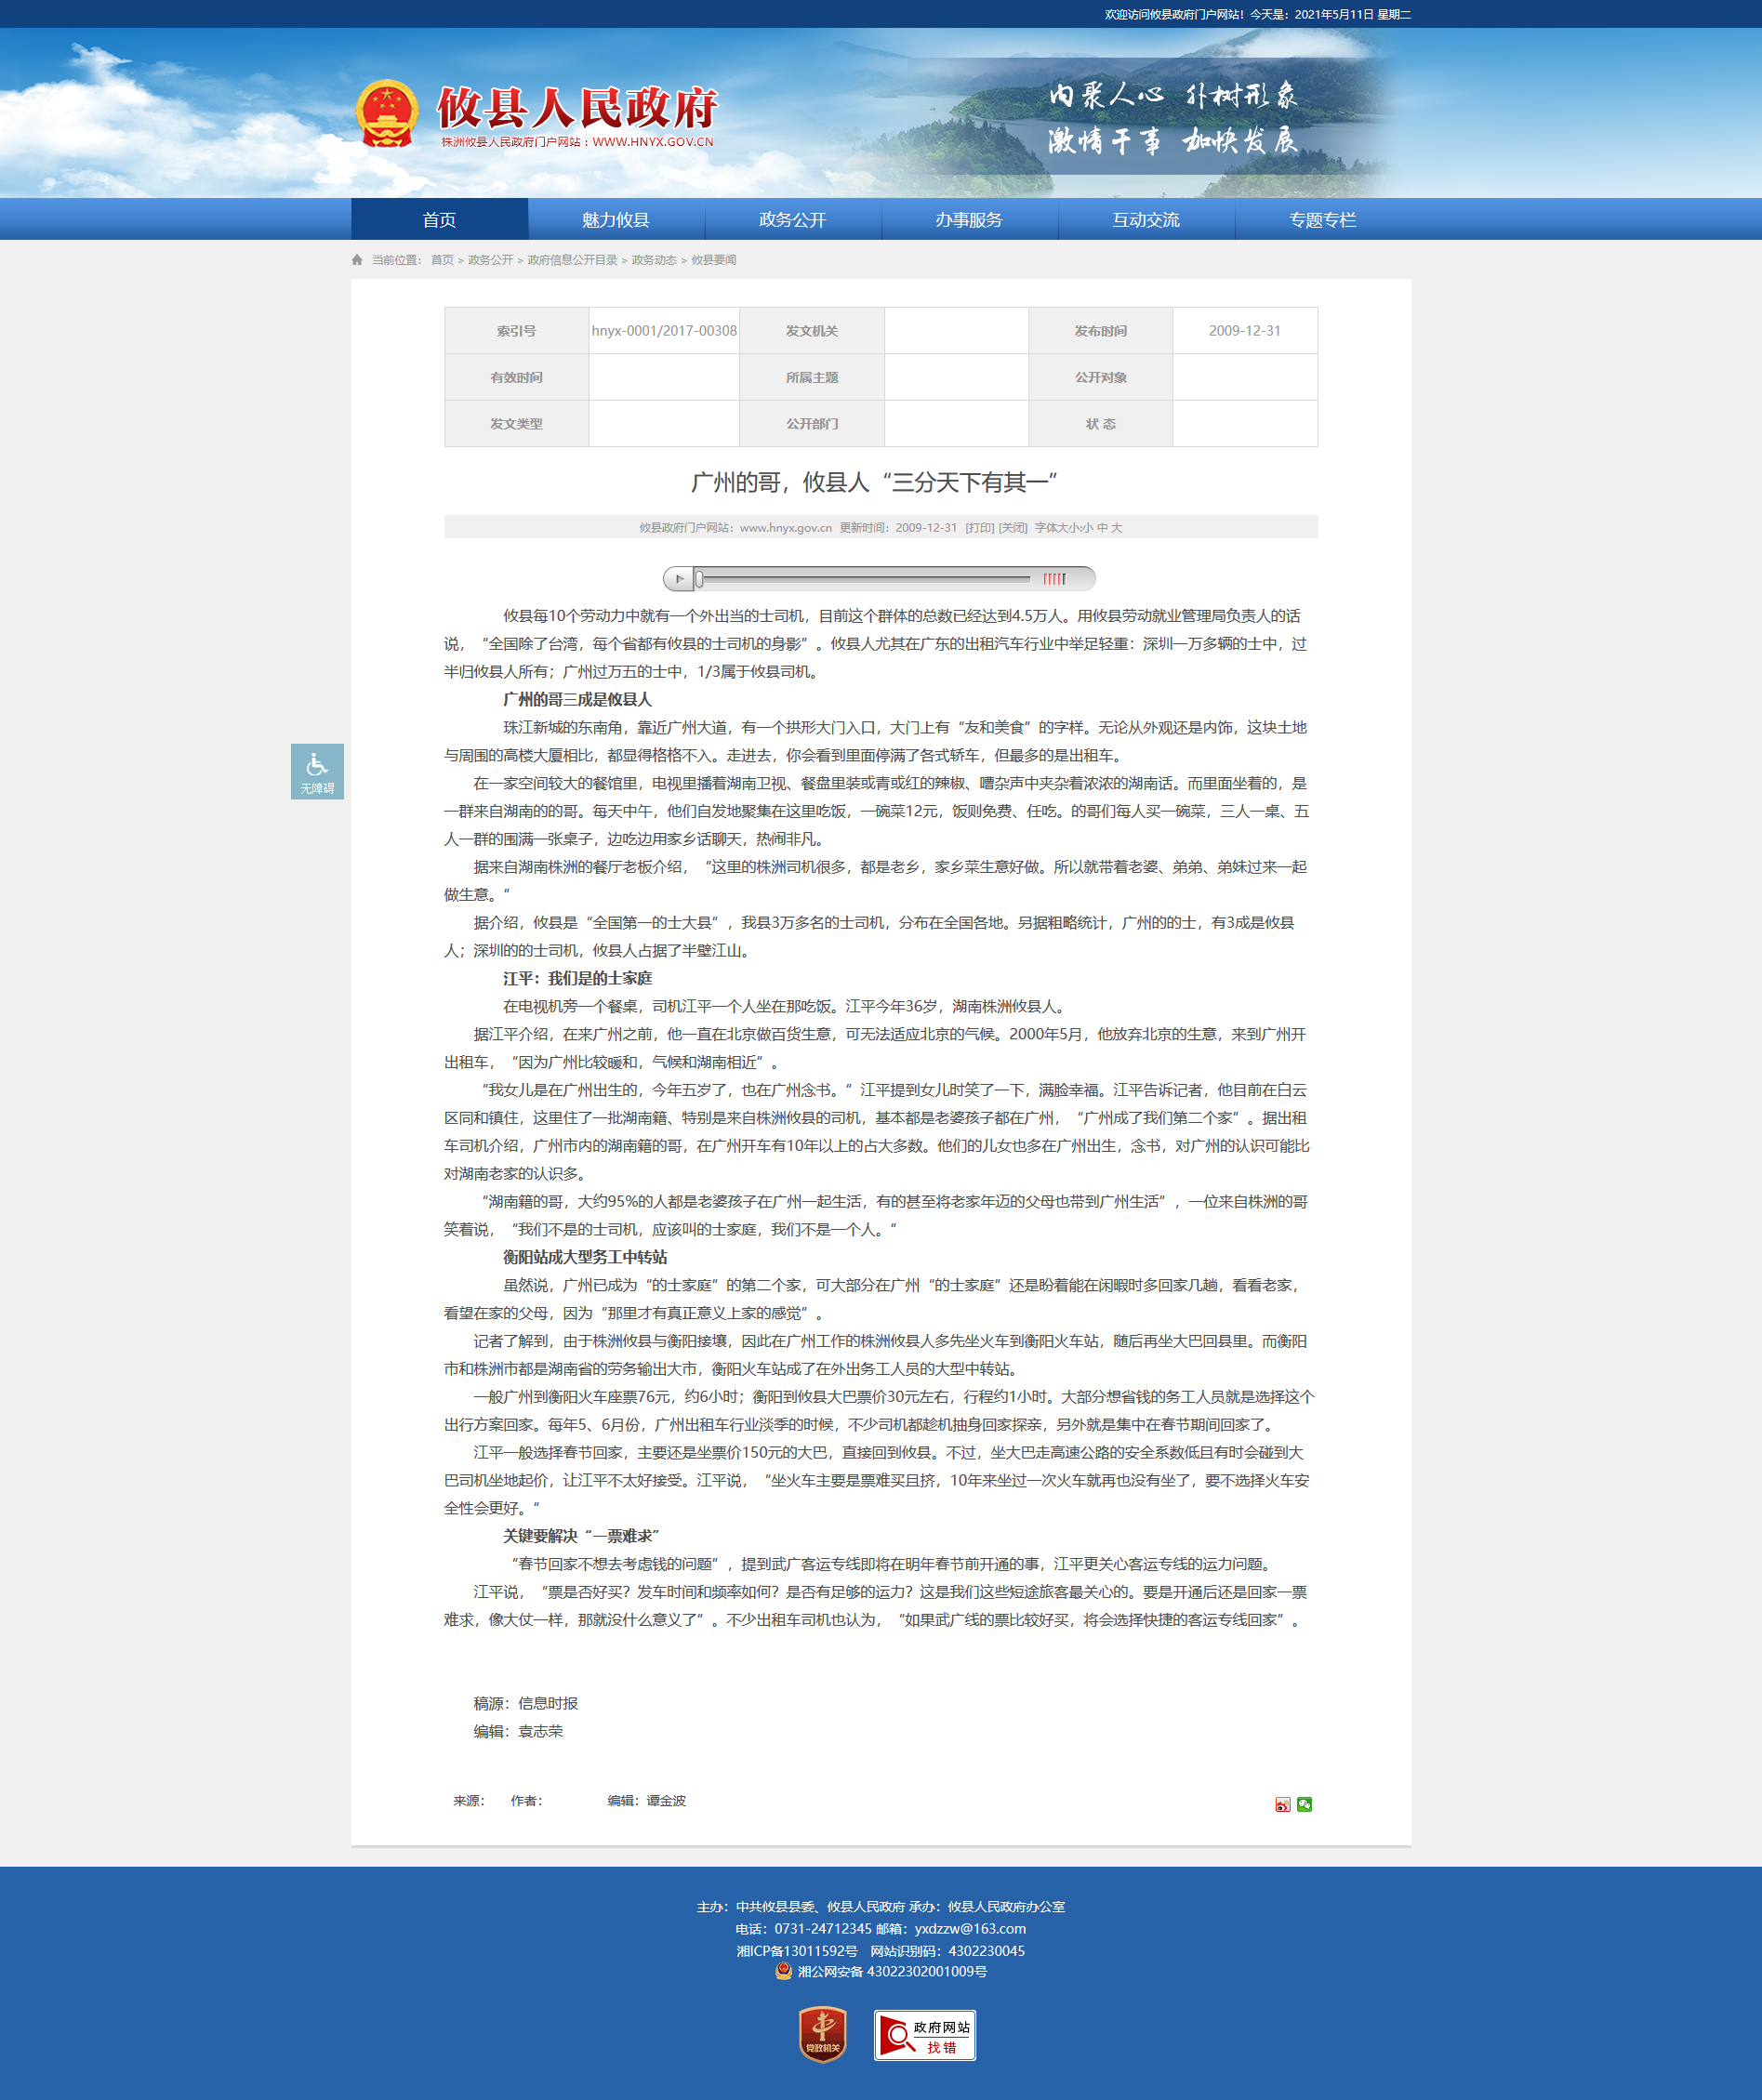Adjust the red audio volume bars
The image size is (1762, 2100).
point(1054,579)
